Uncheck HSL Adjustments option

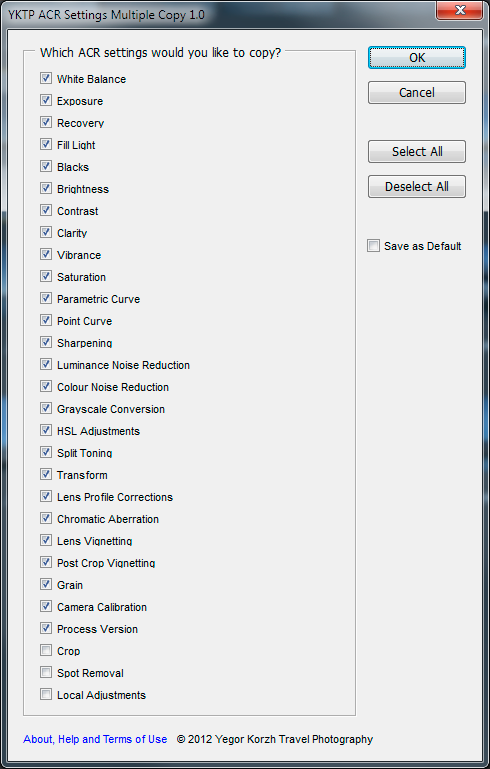coord(46,431)
